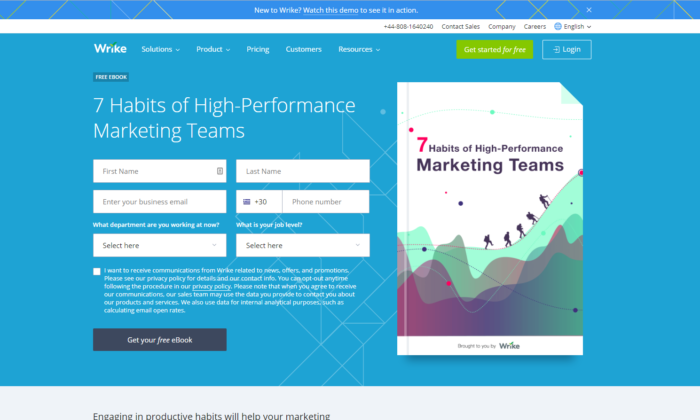Open the job level dropdown
Screen dimensions: 700x420
[x=302, y=245]
